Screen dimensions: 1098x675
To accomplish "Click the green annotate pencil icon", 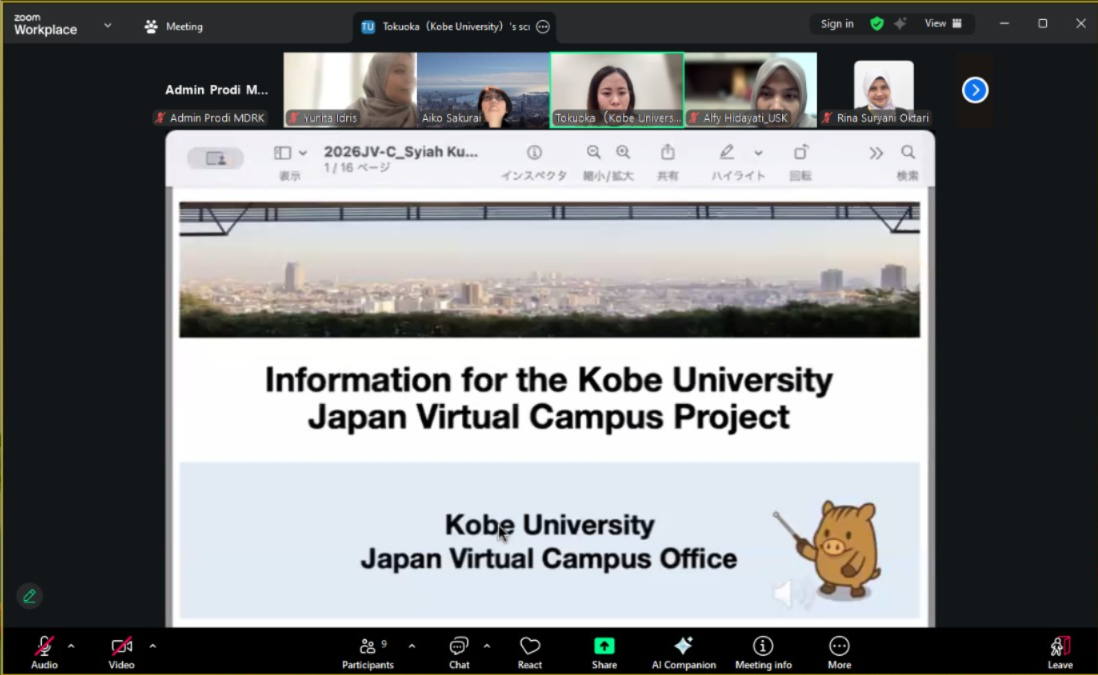I will coord(29,596).
